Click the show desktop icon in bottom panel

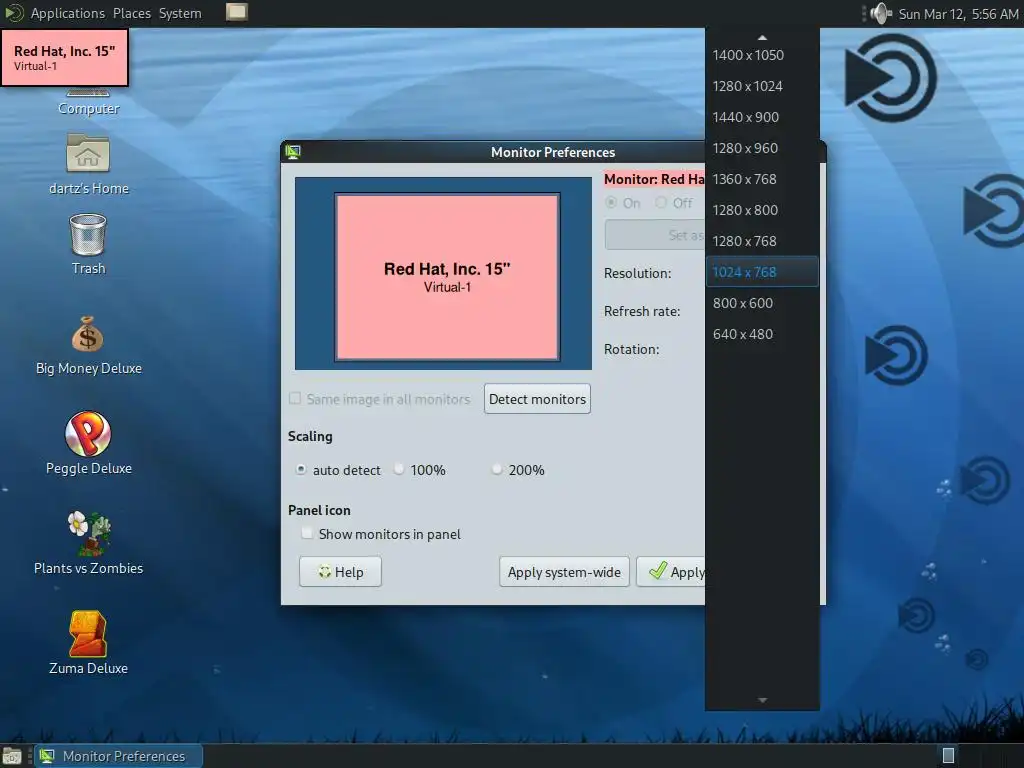[12, 756]
